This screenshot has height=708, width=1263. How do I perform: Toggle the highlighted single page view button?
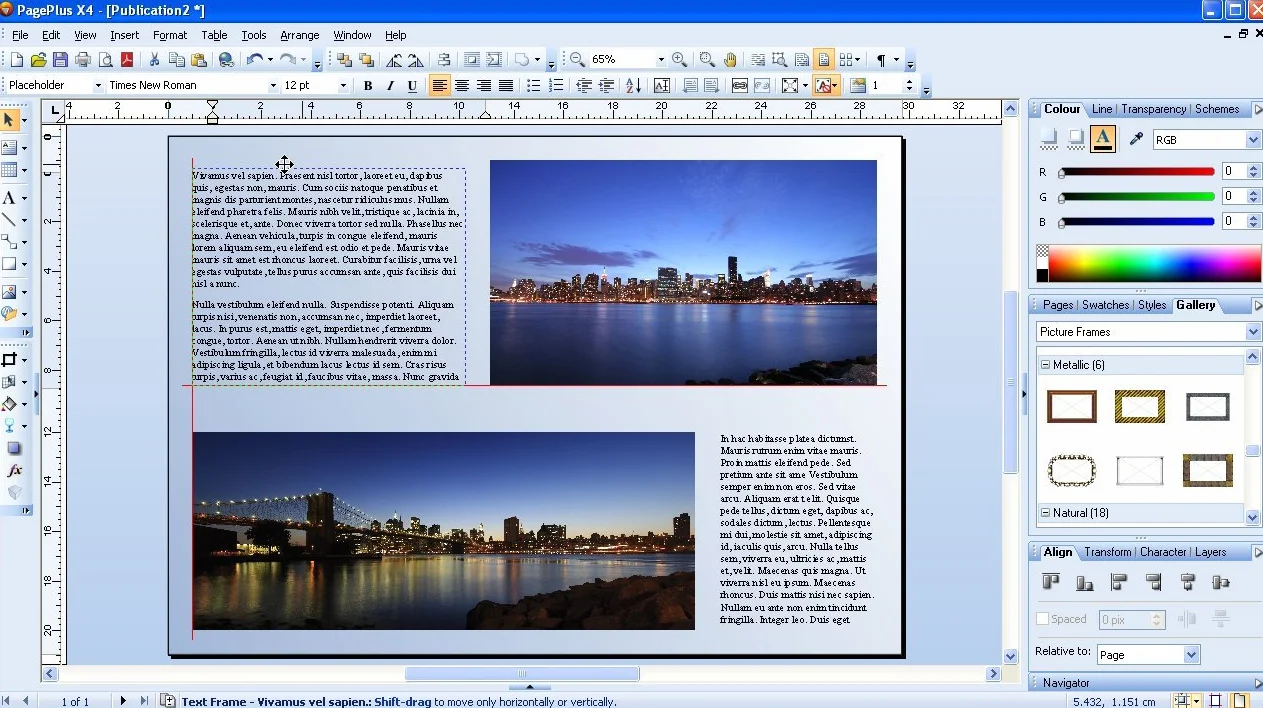pos(823,60)
